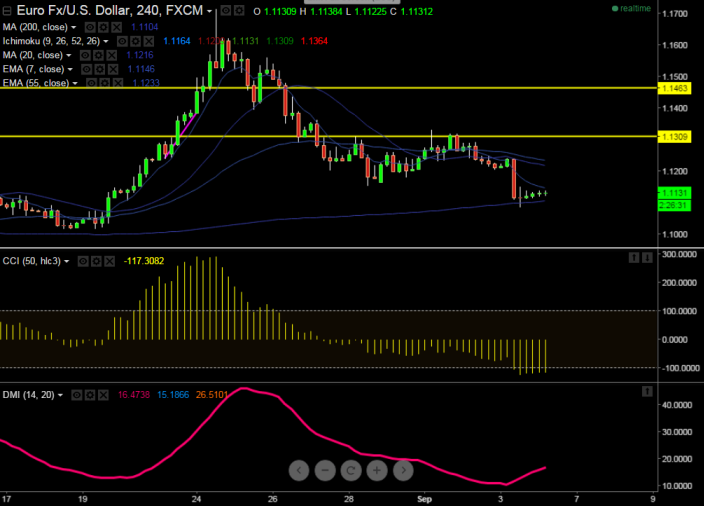Delete the MA (20, close) indicator
Image resolution: width=704 pixels, height=506 pixels.
(x=112, y=55)
